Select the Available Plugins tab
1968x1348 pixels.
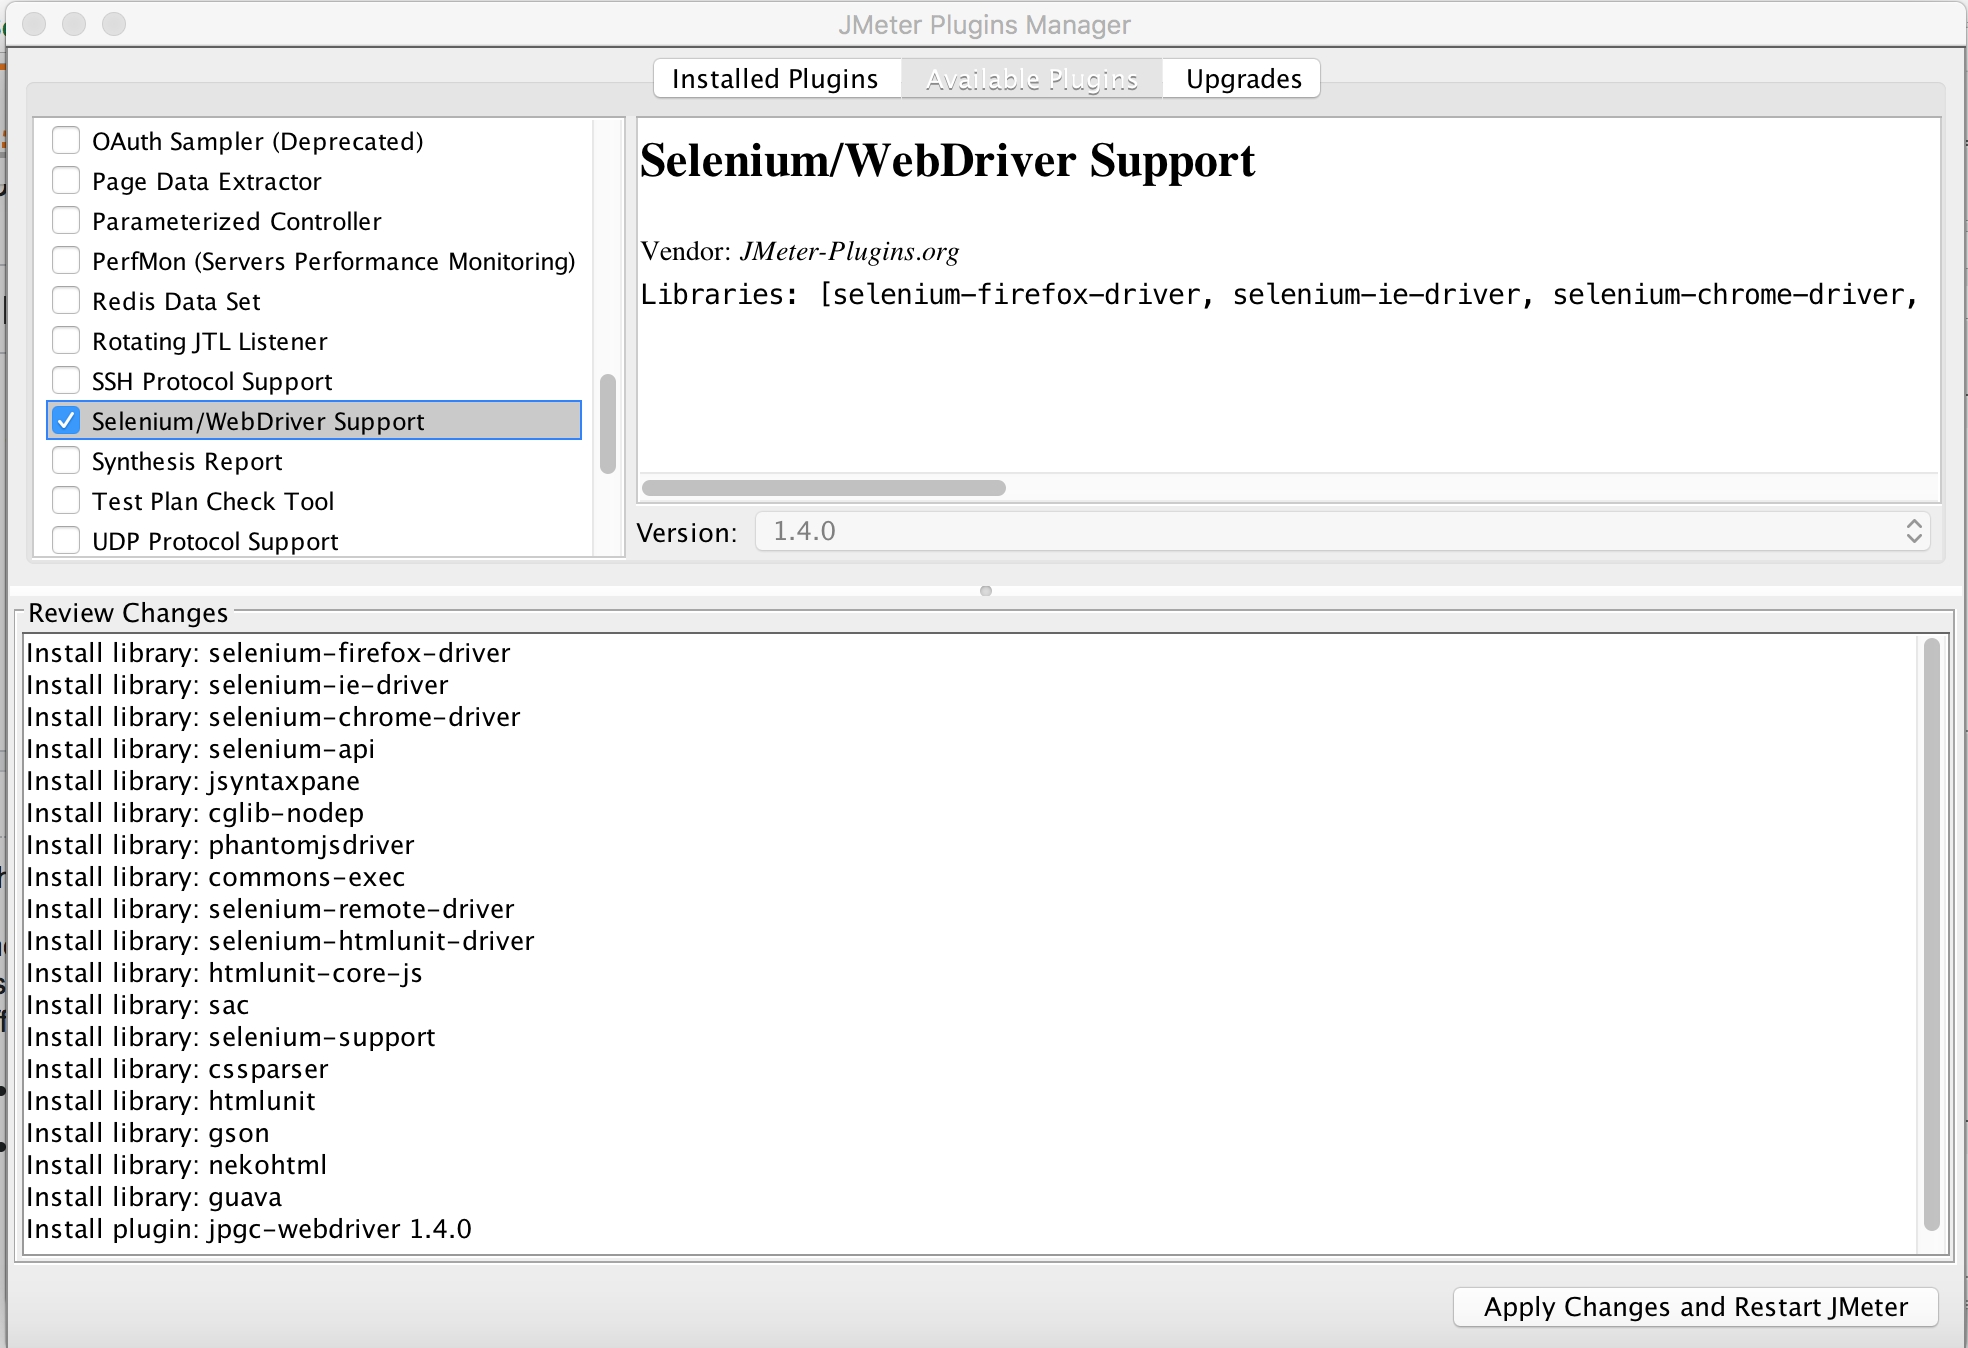(1031, 79)
